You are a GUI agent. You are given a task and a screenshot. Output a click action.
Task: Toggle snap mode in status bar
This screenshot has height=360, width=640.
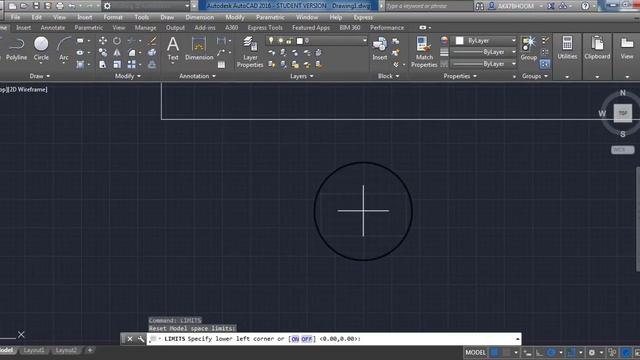point(506,352)
